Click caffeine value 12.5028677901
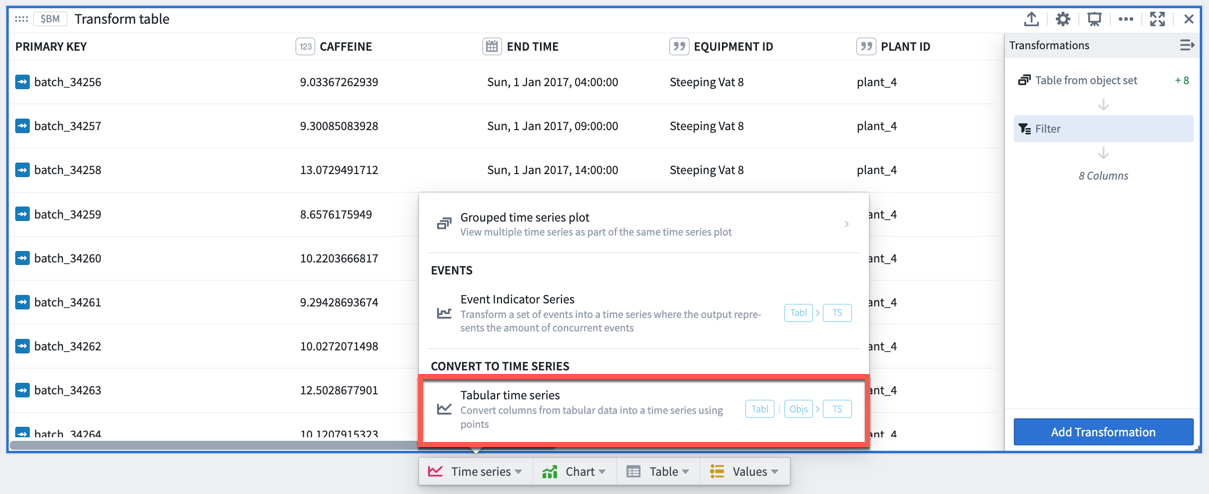Image resolution: width=1209 pixels, height=494 pixels. click(339, 390)
